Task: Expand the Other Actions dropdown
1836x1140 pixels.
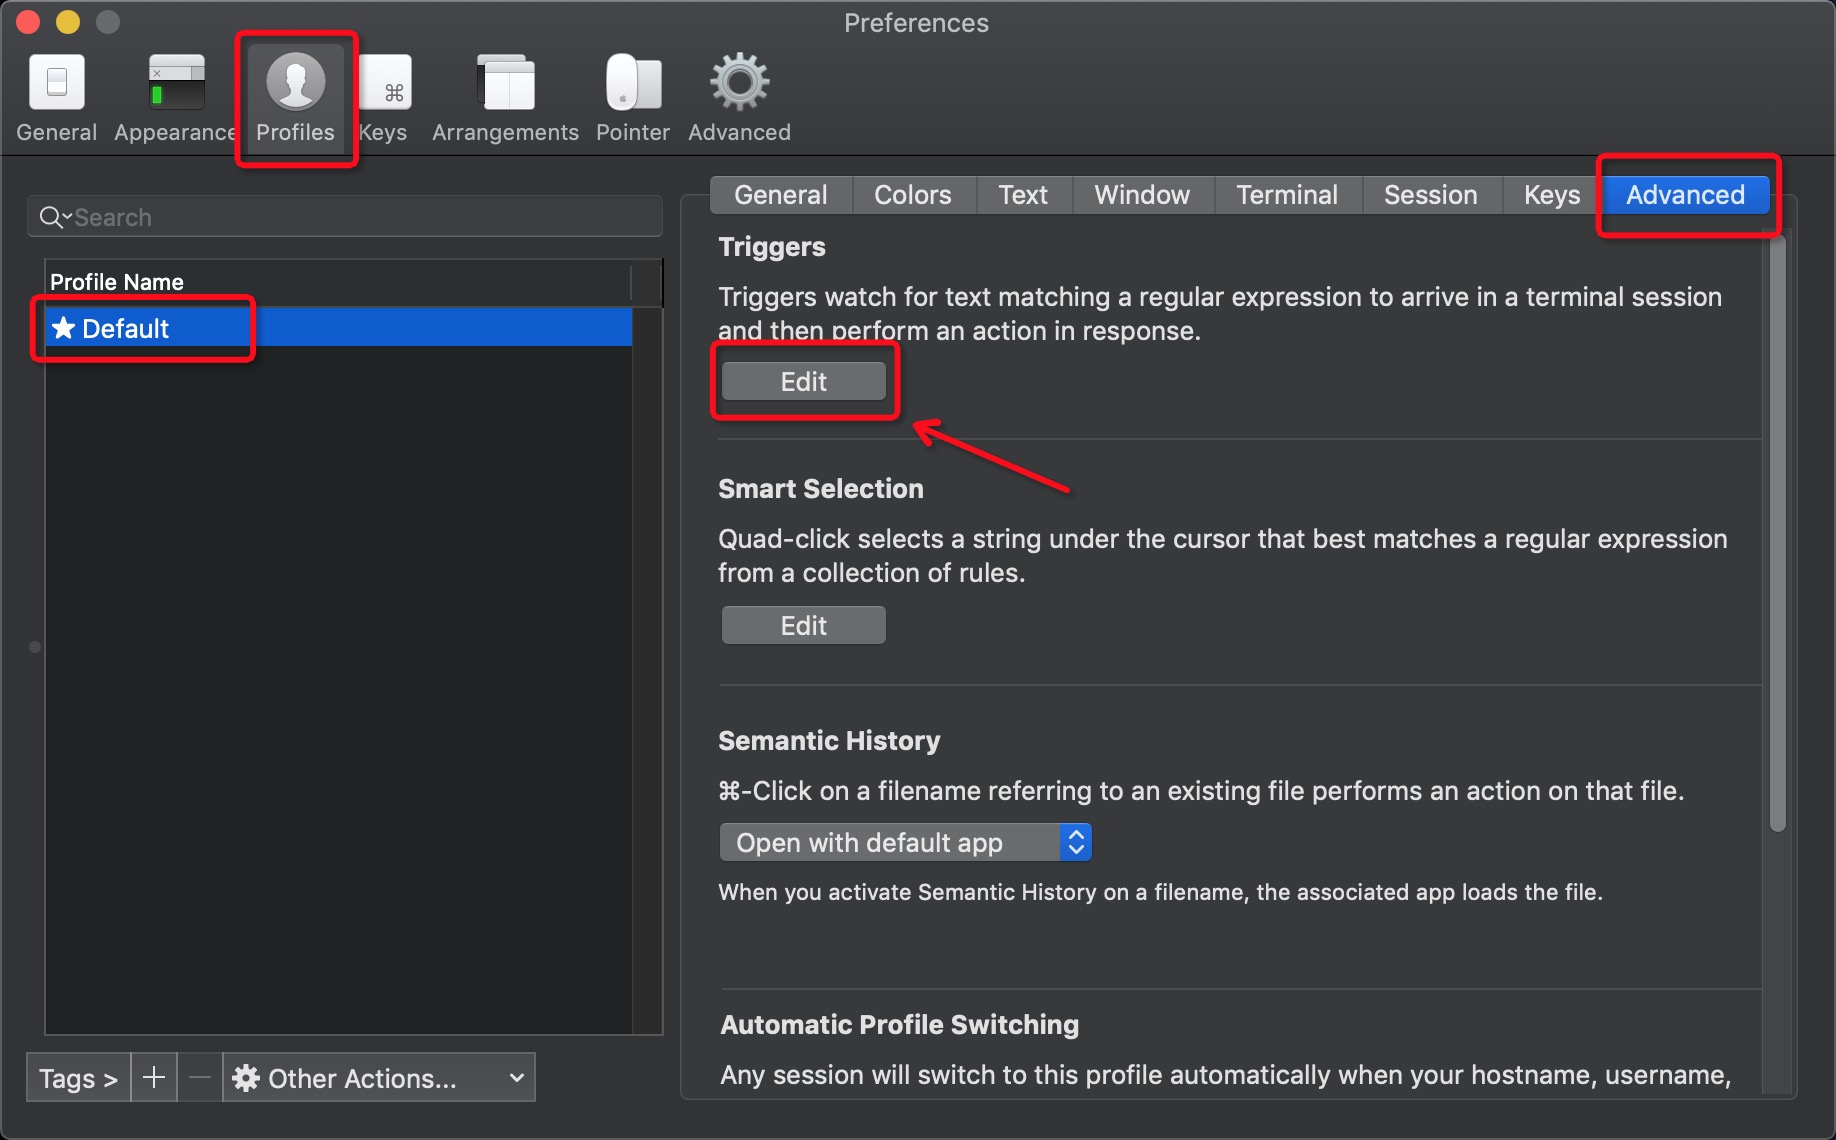Action: point(379,1077)
